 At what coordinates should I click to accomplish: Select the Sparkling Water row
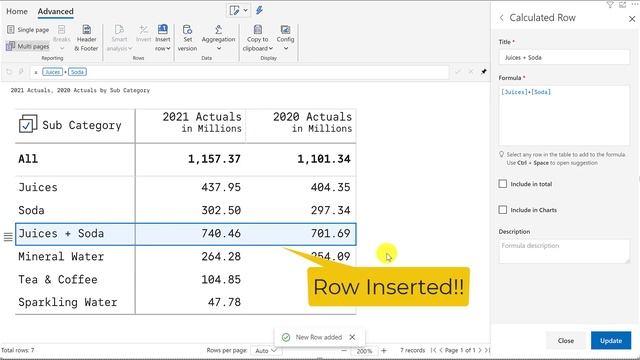(186, 302)
